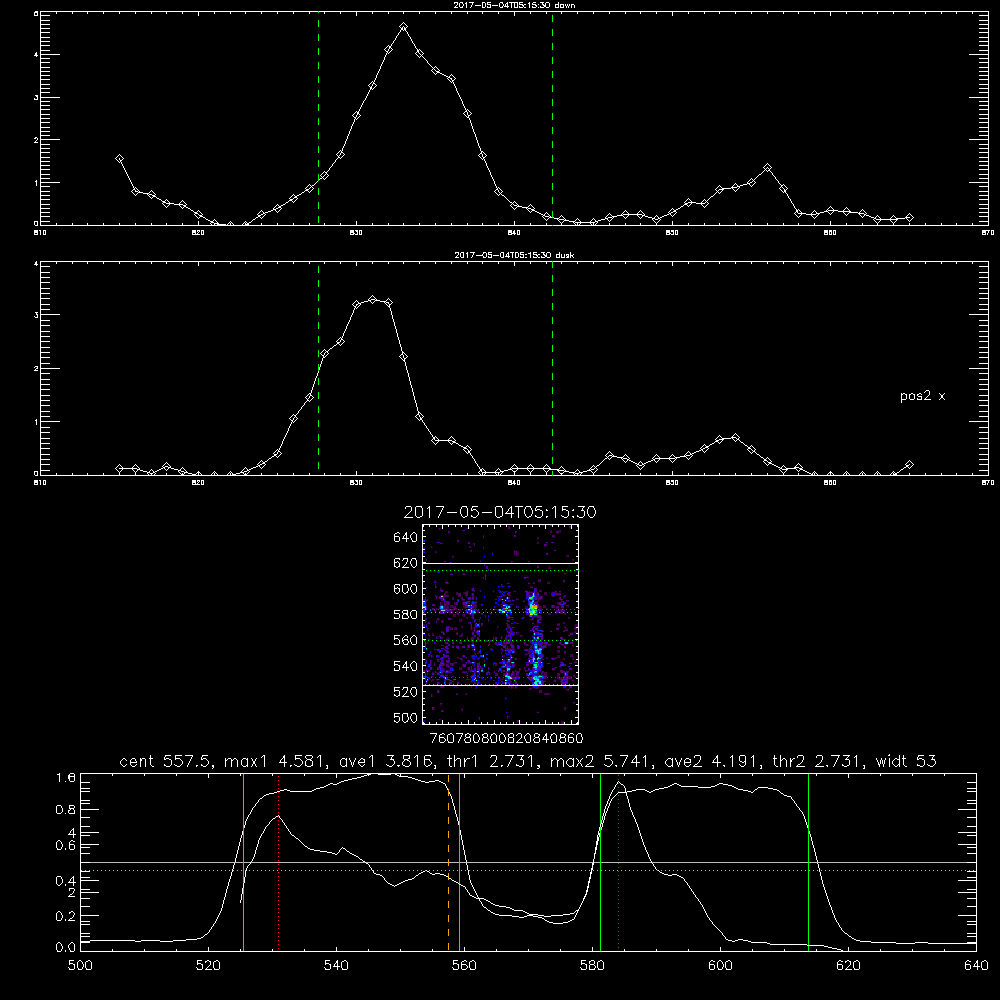
Task: Click the first data point of the dawn curve
Action: coord(119,158)
